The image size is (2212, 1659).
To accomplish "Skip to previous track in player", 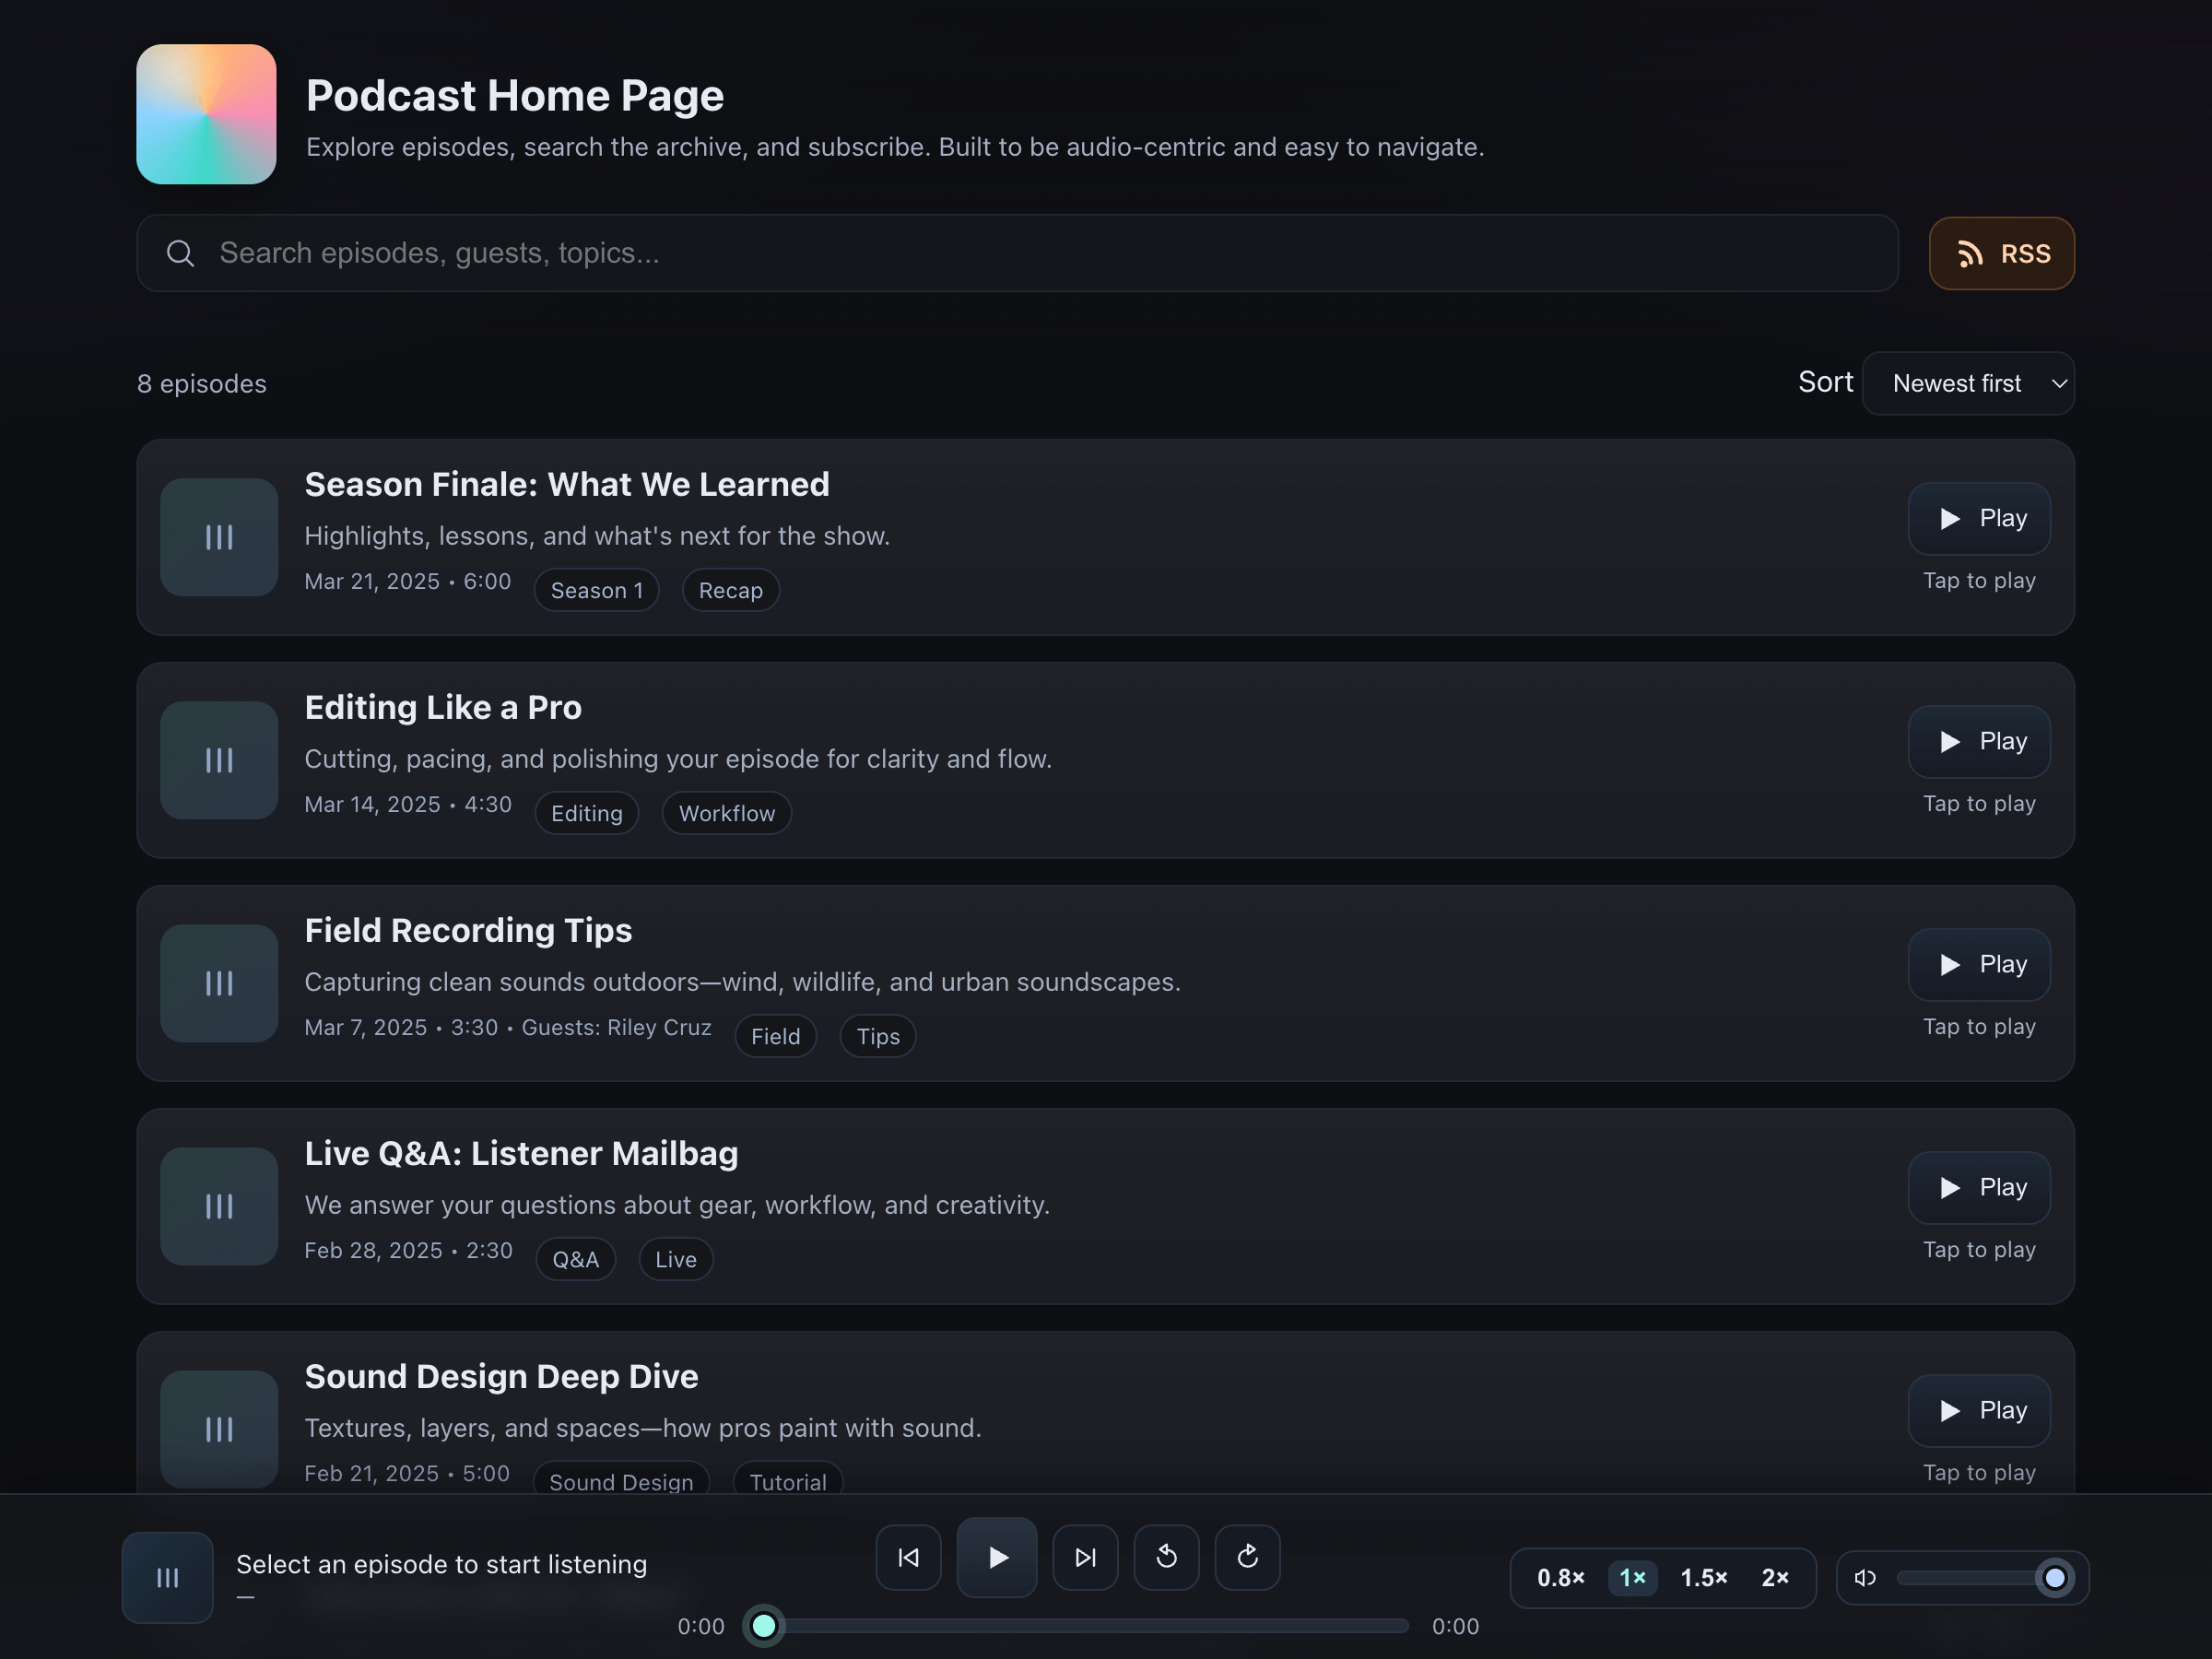I will (x=908, y=1557).
